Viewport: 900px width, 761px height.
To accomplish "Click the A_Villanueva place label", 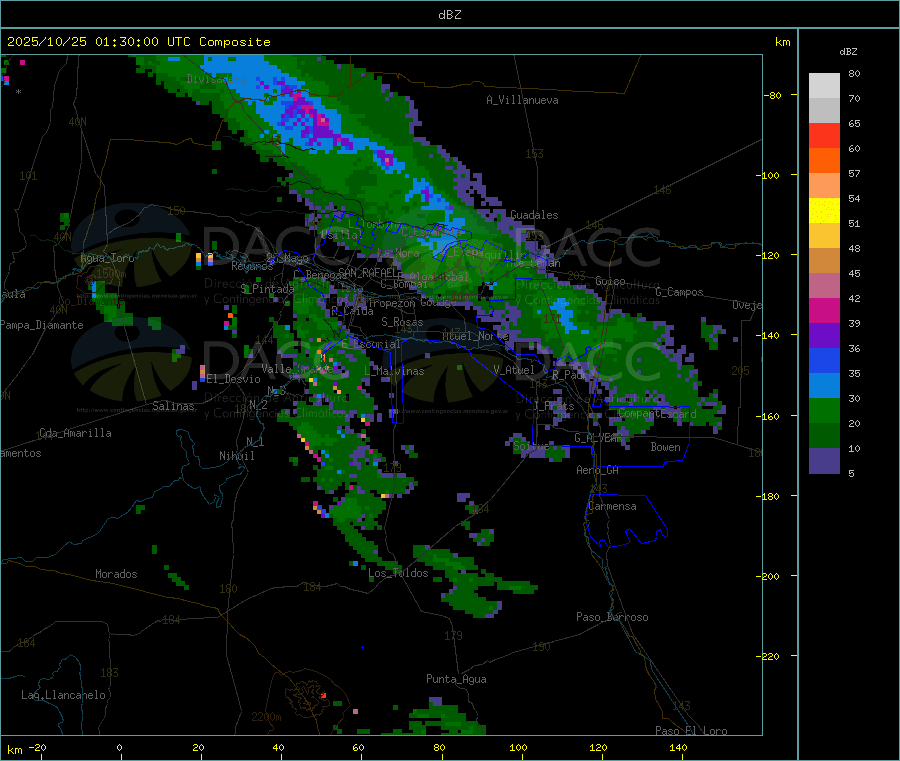I will (522, 100).
